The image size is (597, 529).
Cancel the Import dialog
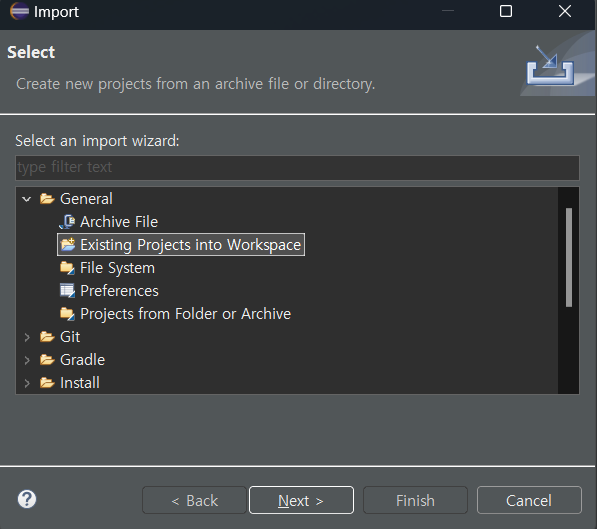pyautogui.click(x=529, y=500)
